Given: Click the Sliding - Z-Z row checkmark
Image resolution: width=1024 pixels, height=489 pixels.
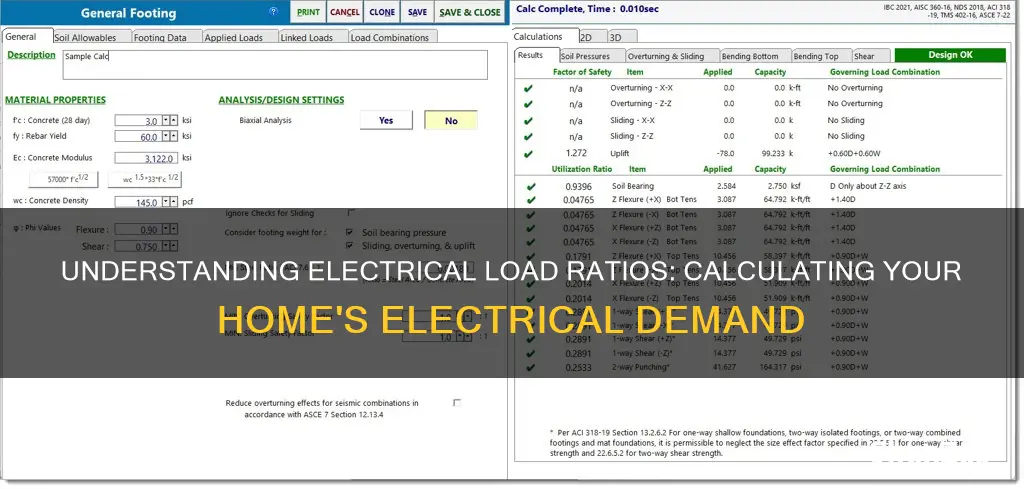Looking at the screenshot, I should [528, 137].
